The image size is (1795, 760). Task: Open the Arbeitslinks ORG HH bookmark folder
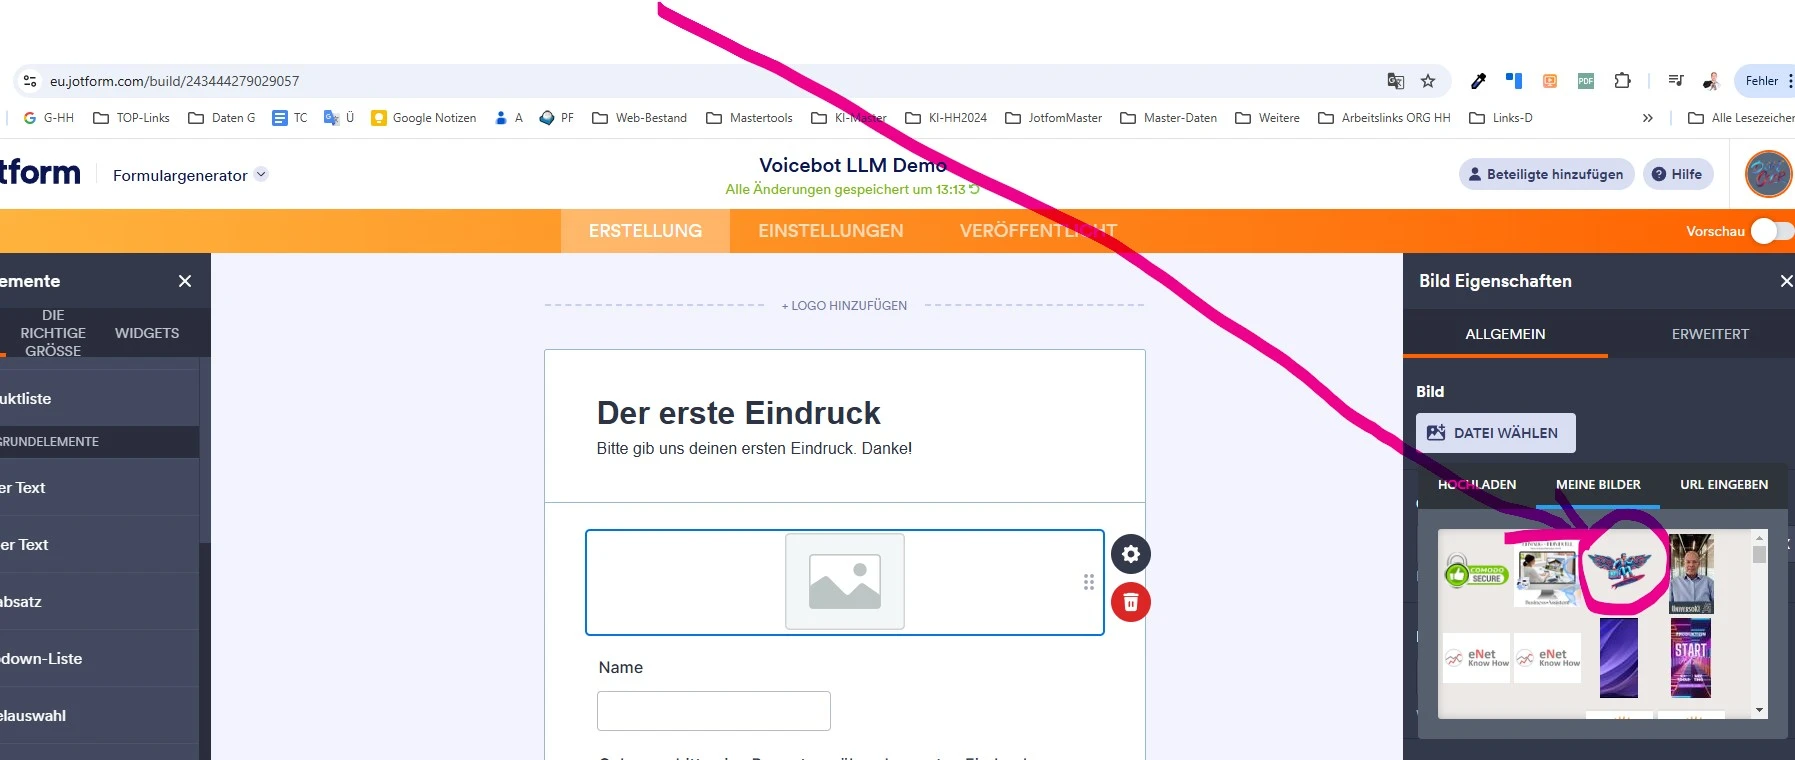(x=1385, y=118)
